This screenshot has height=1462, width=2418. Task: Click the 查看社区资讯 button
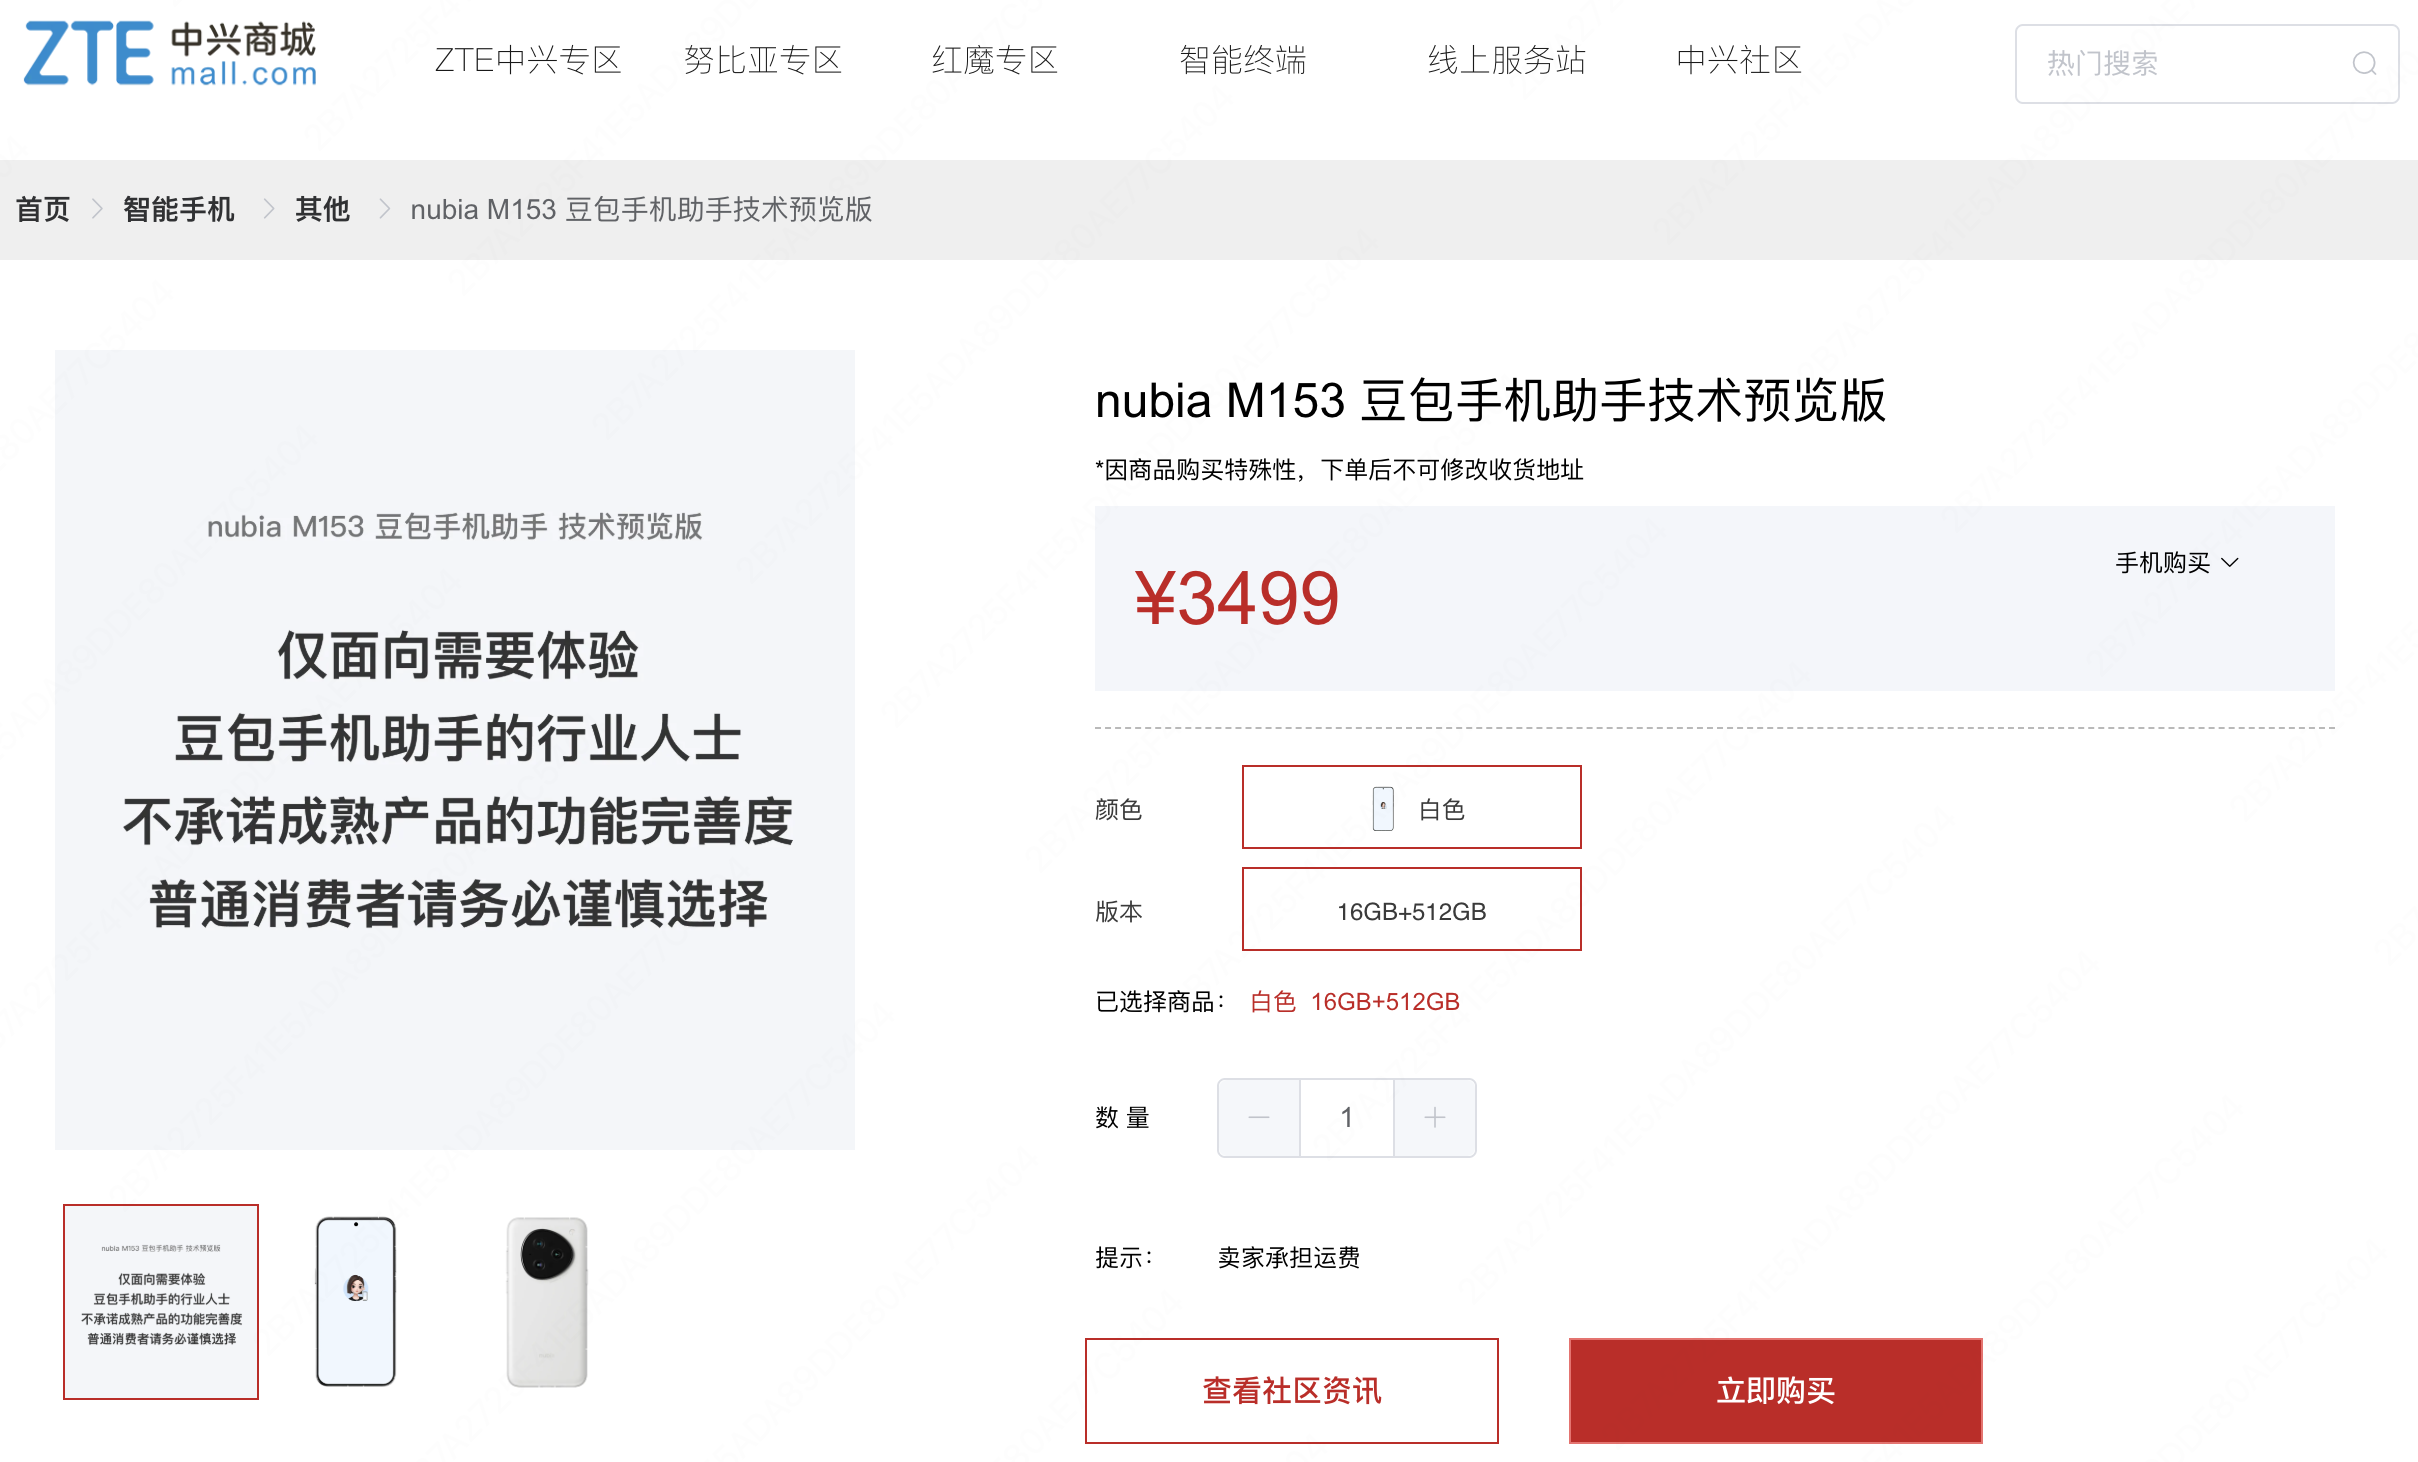1291,1390
